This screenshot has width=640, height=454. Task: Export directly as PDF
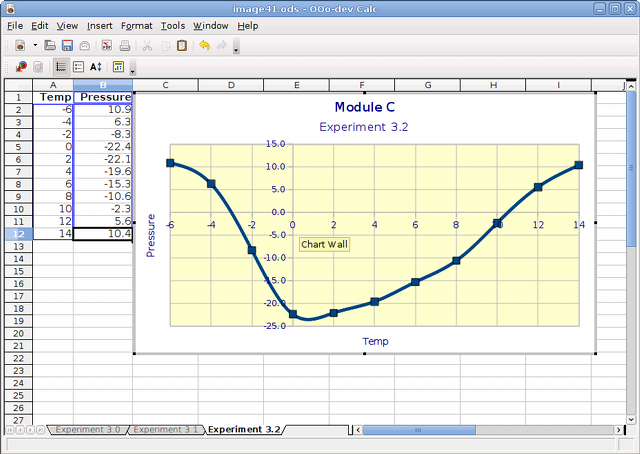[106, 46]
